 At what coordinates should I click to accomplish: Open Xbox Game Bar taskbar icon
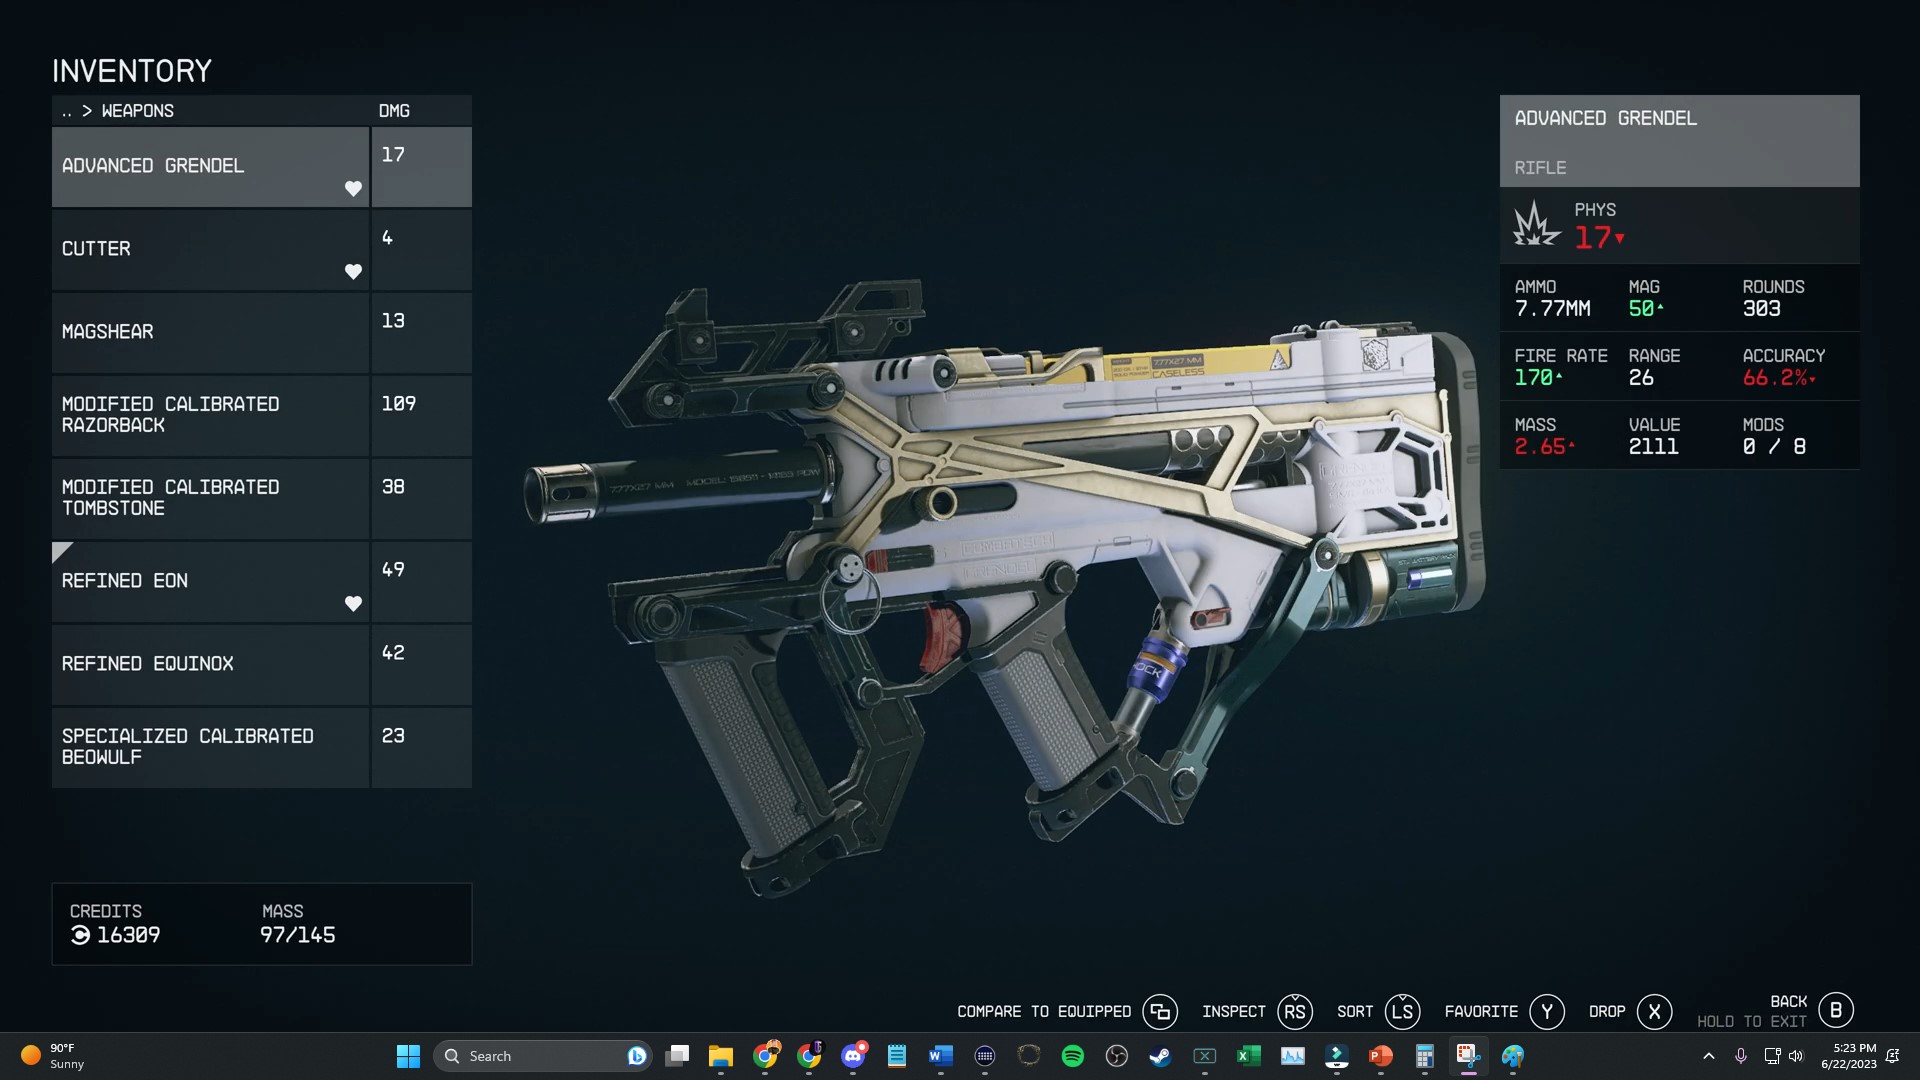click(x=1204, y=1056)
